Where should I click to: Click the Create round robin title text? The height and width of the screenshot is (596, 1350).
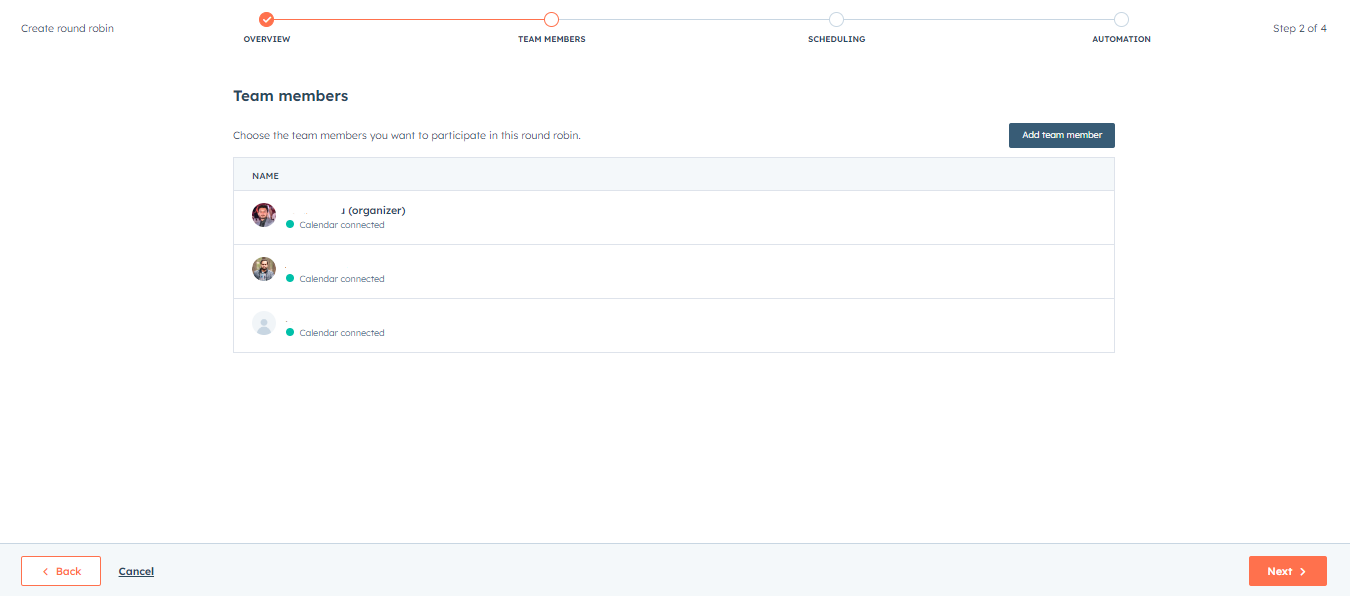(x=67, y=28)
